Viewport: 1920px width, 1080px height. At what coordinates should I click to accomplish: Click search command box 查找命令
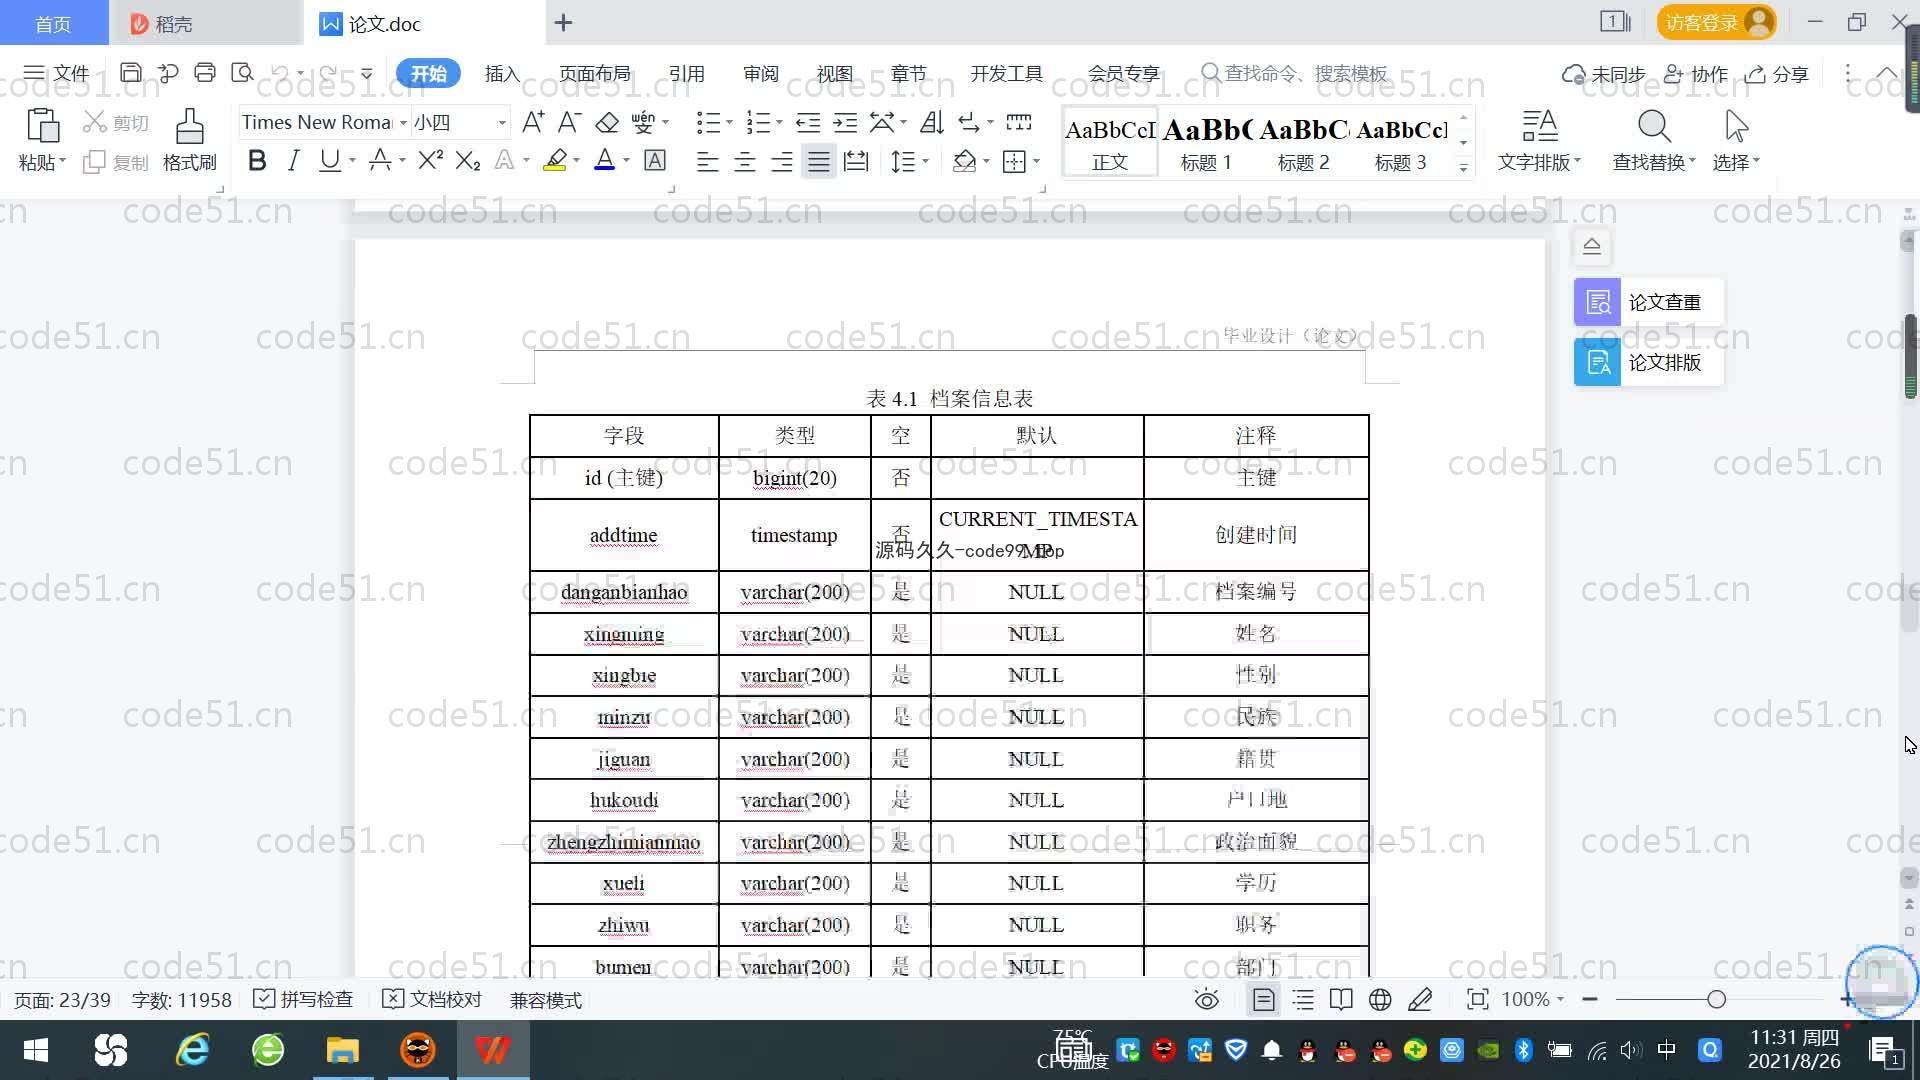point(1295,74)
